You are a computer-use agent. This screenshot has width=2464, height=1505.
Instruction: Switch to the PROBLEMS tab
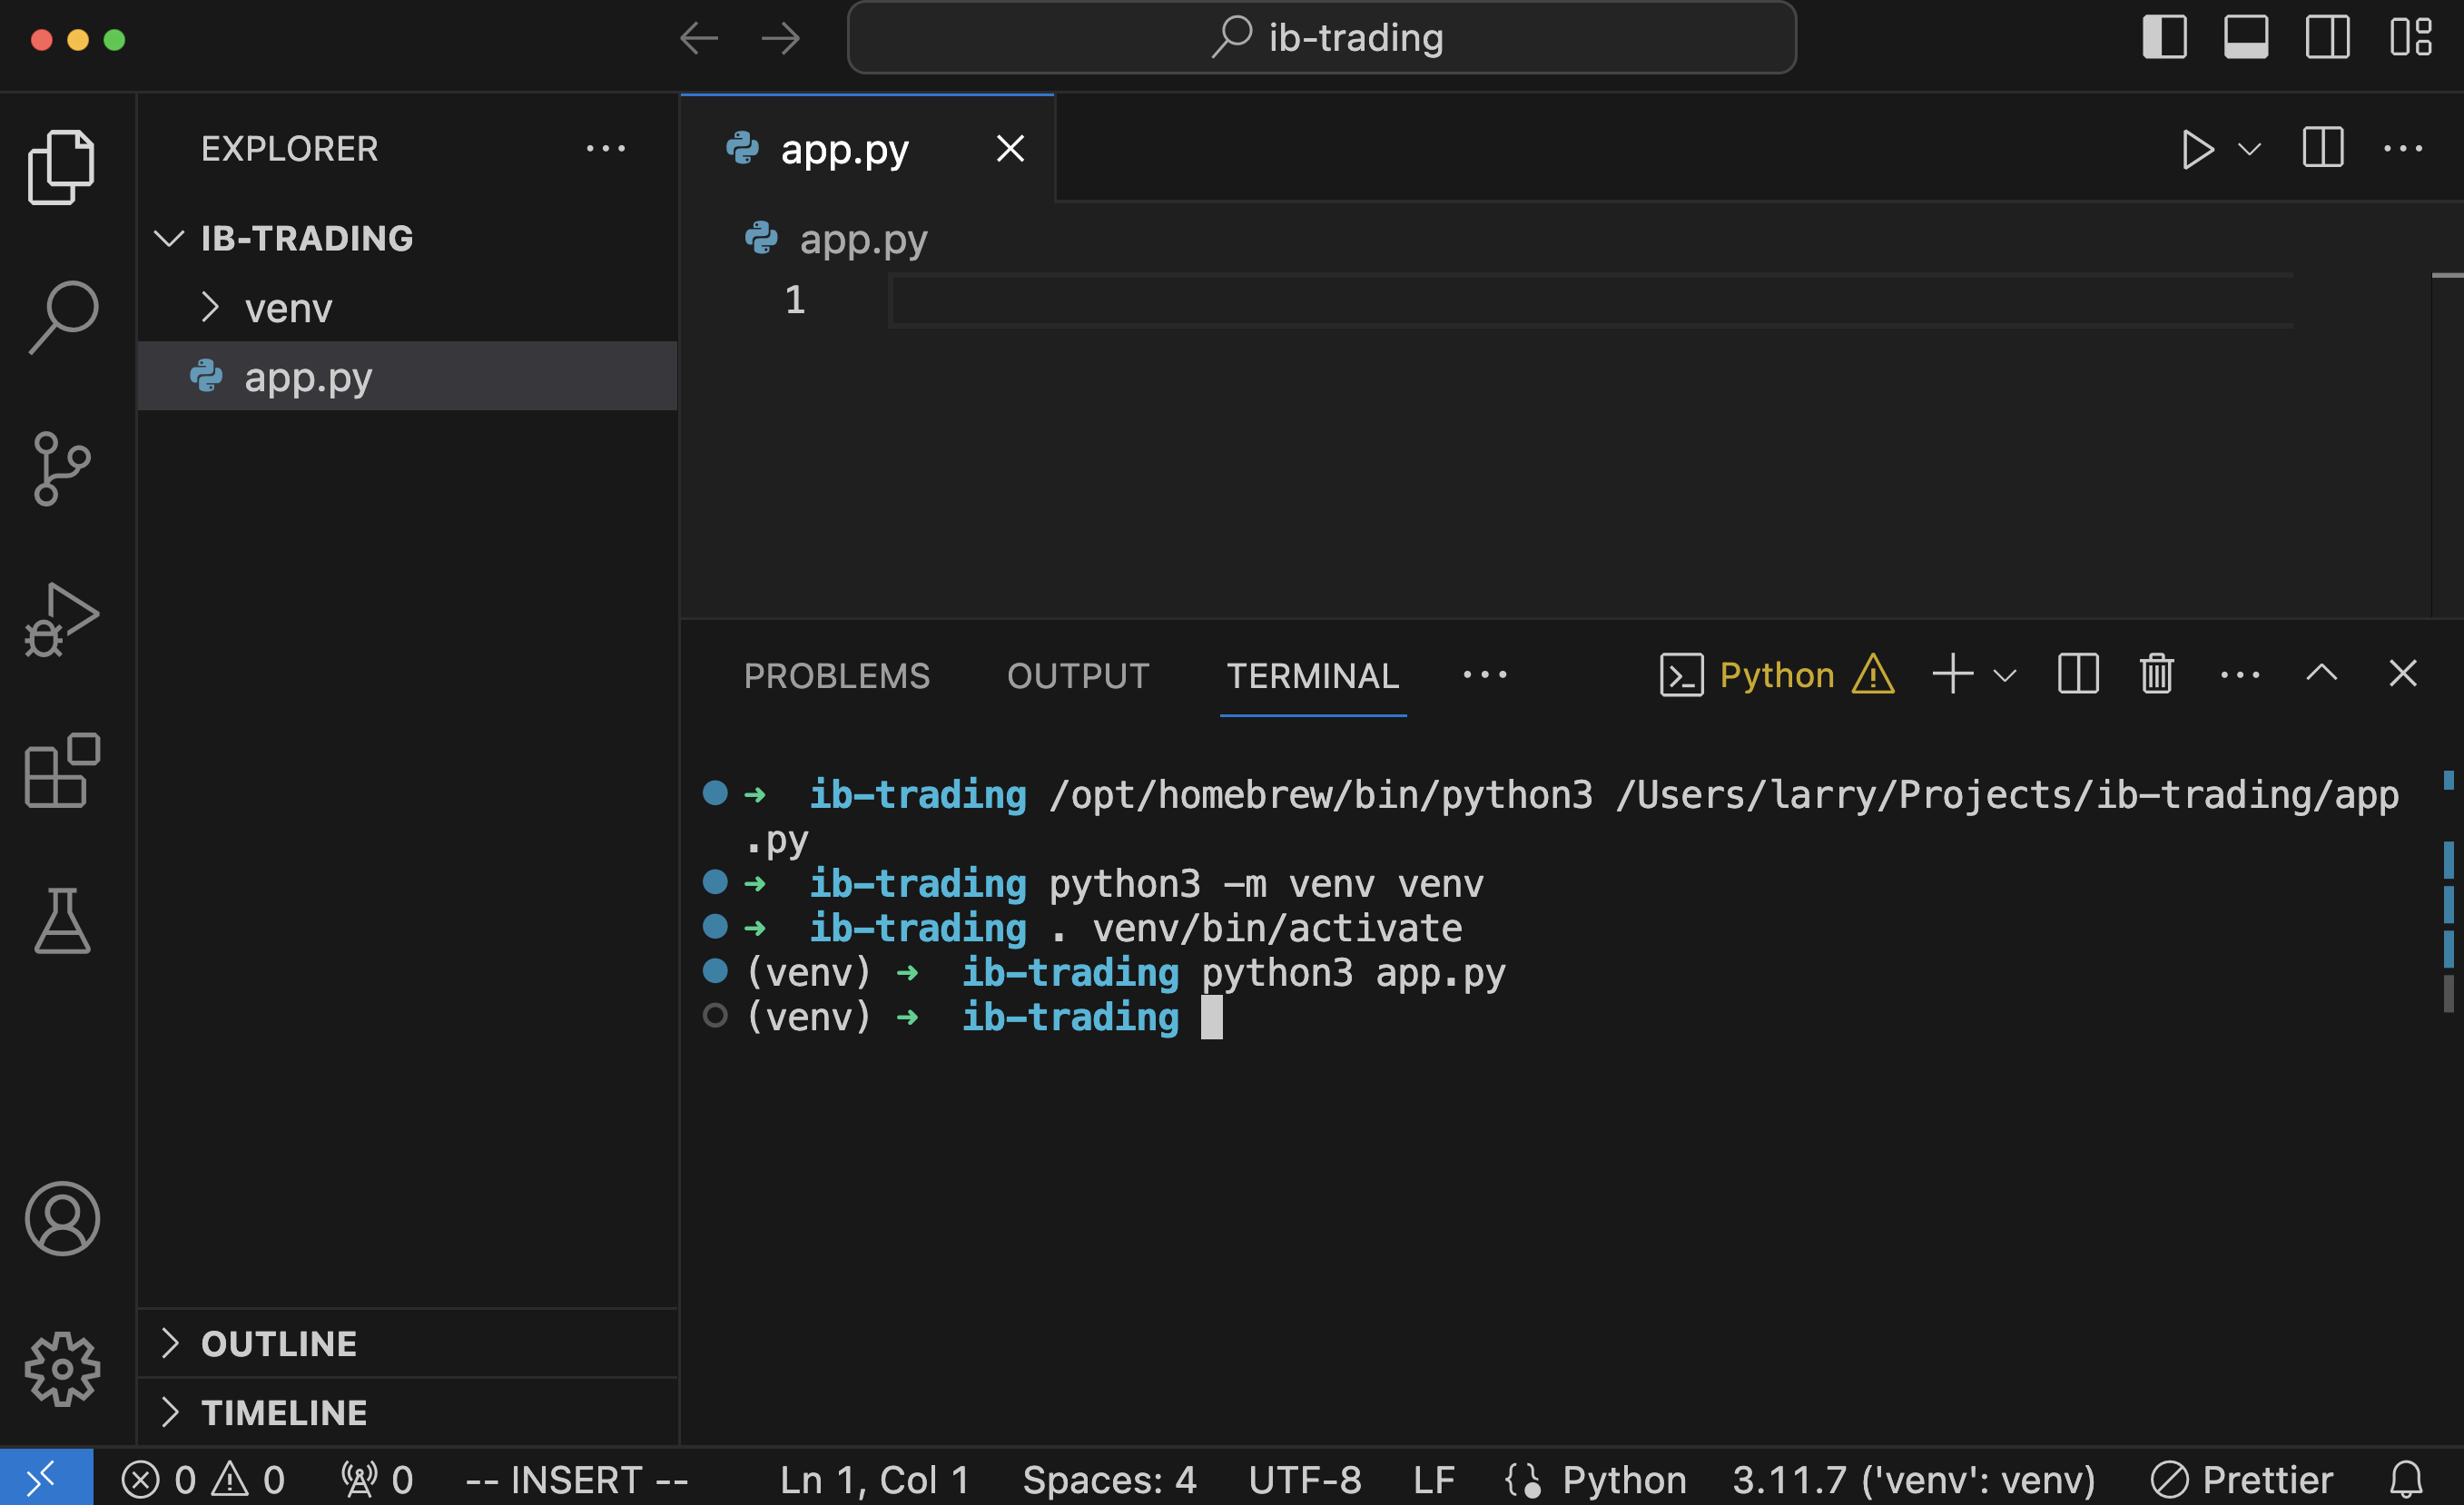836,676
